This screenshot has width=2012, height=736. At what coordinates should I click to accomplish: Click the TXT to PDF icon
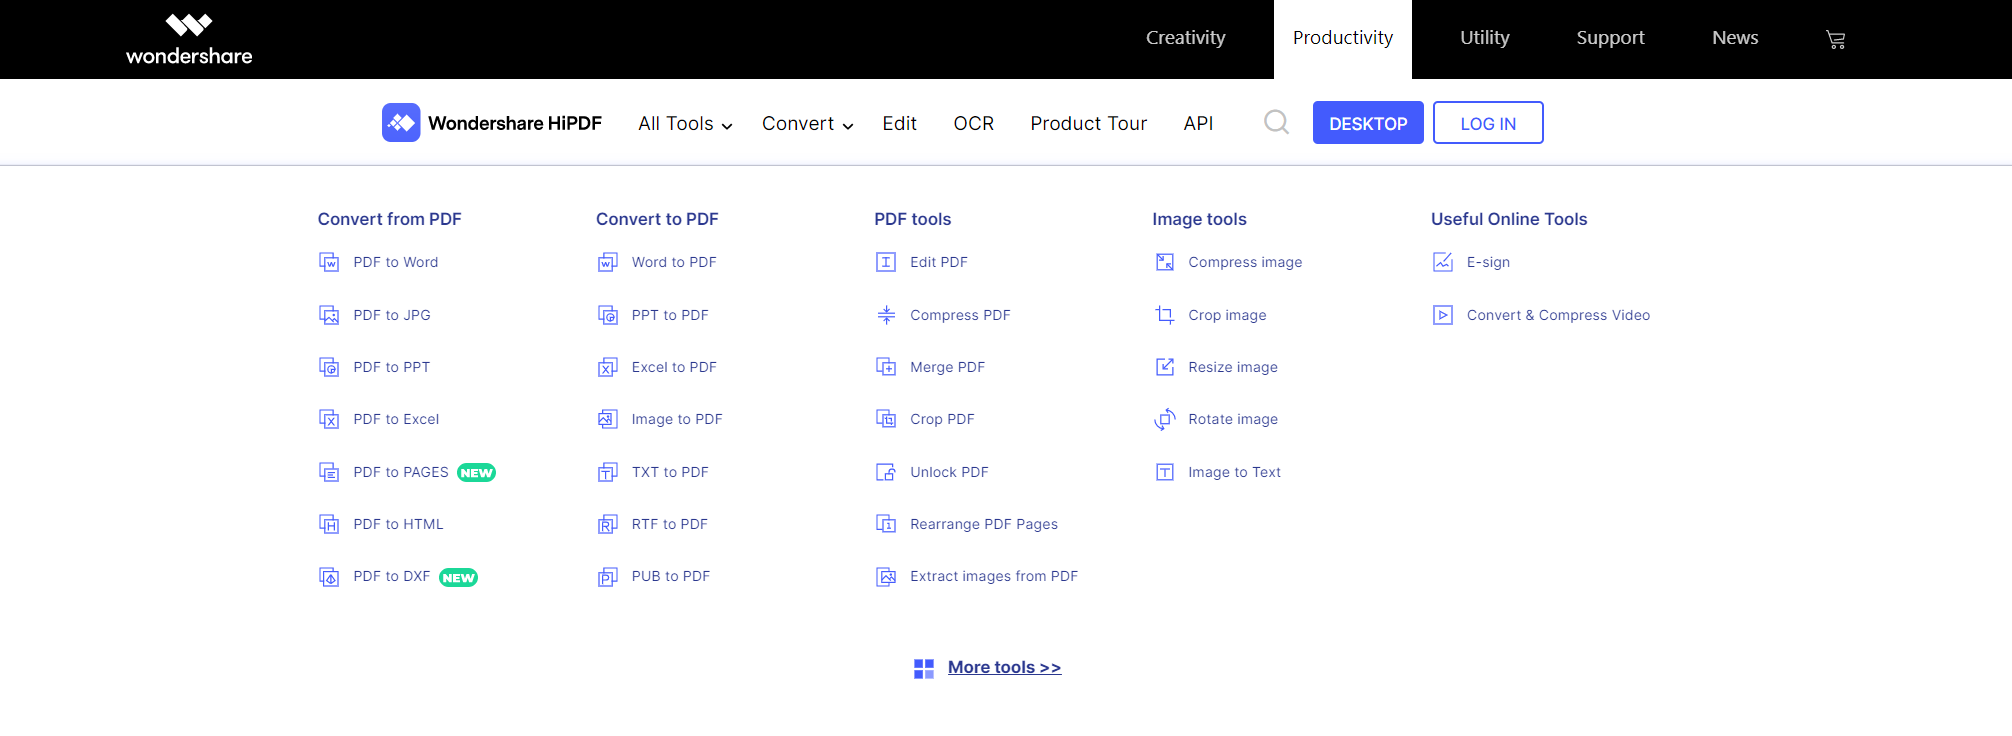point(608,472)
